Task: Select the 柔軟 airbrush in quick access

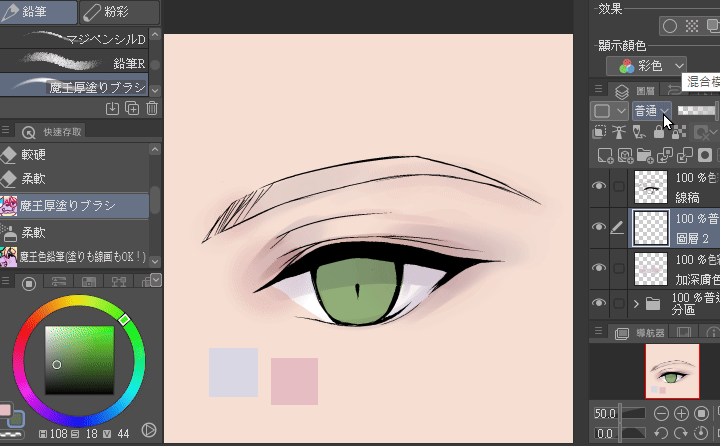Action: click(x=74, y=232)
